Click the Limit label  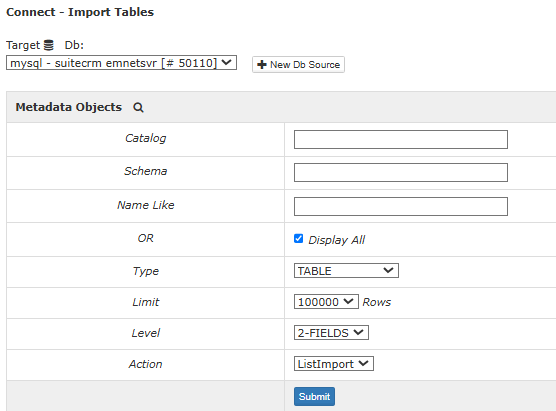point(145,302)
